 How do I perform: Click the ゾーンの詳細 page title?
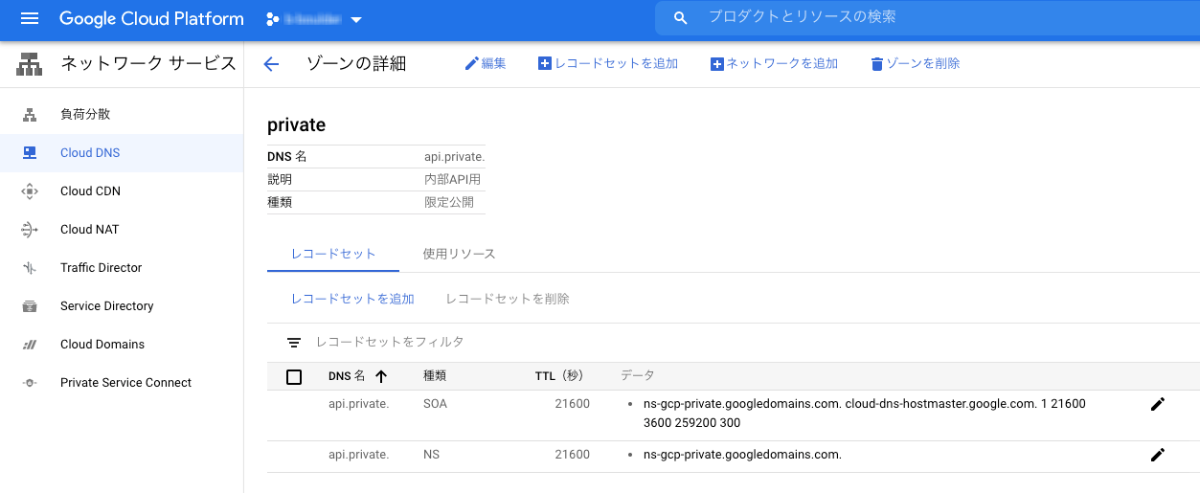356,64
